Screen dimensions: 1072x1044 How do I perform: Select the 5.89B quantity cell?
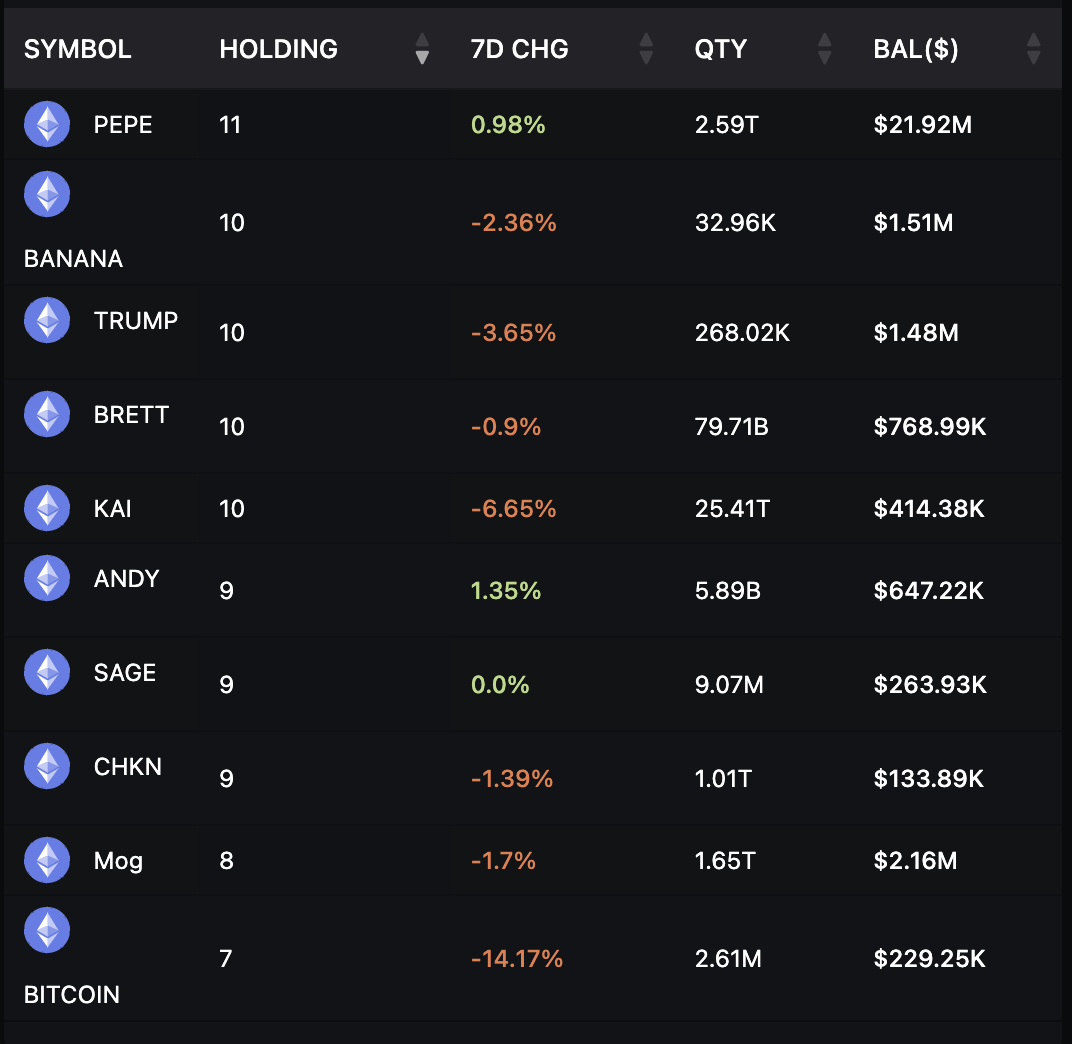[728, 591]
